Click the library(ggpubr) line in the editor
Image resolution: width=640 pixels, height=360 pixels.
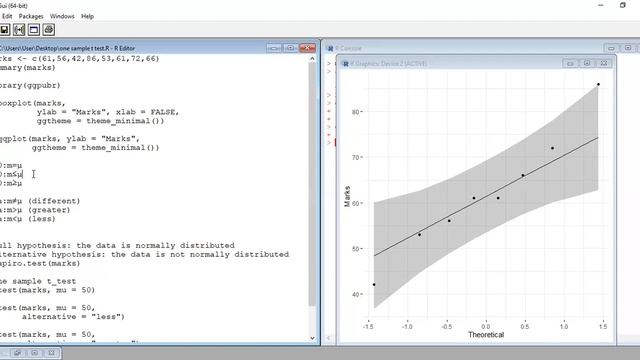pos(30,85)
